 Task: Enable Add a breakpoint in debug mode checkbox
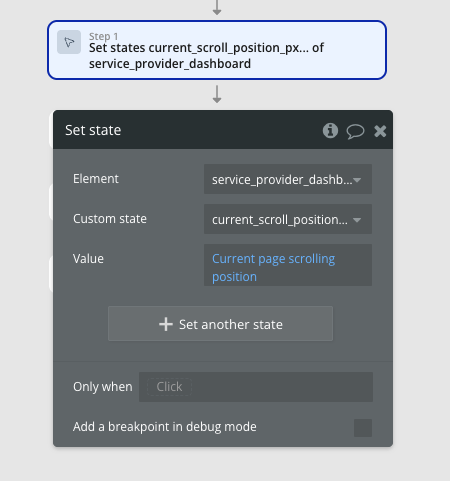(363, 428)
